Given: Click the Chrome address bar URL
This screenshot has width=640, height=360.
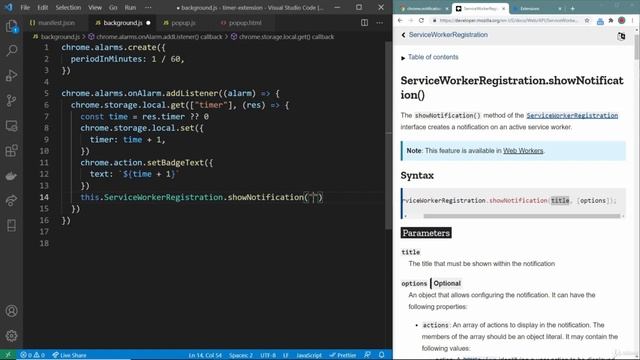Looking at the screenshot, I should point(508,20).
